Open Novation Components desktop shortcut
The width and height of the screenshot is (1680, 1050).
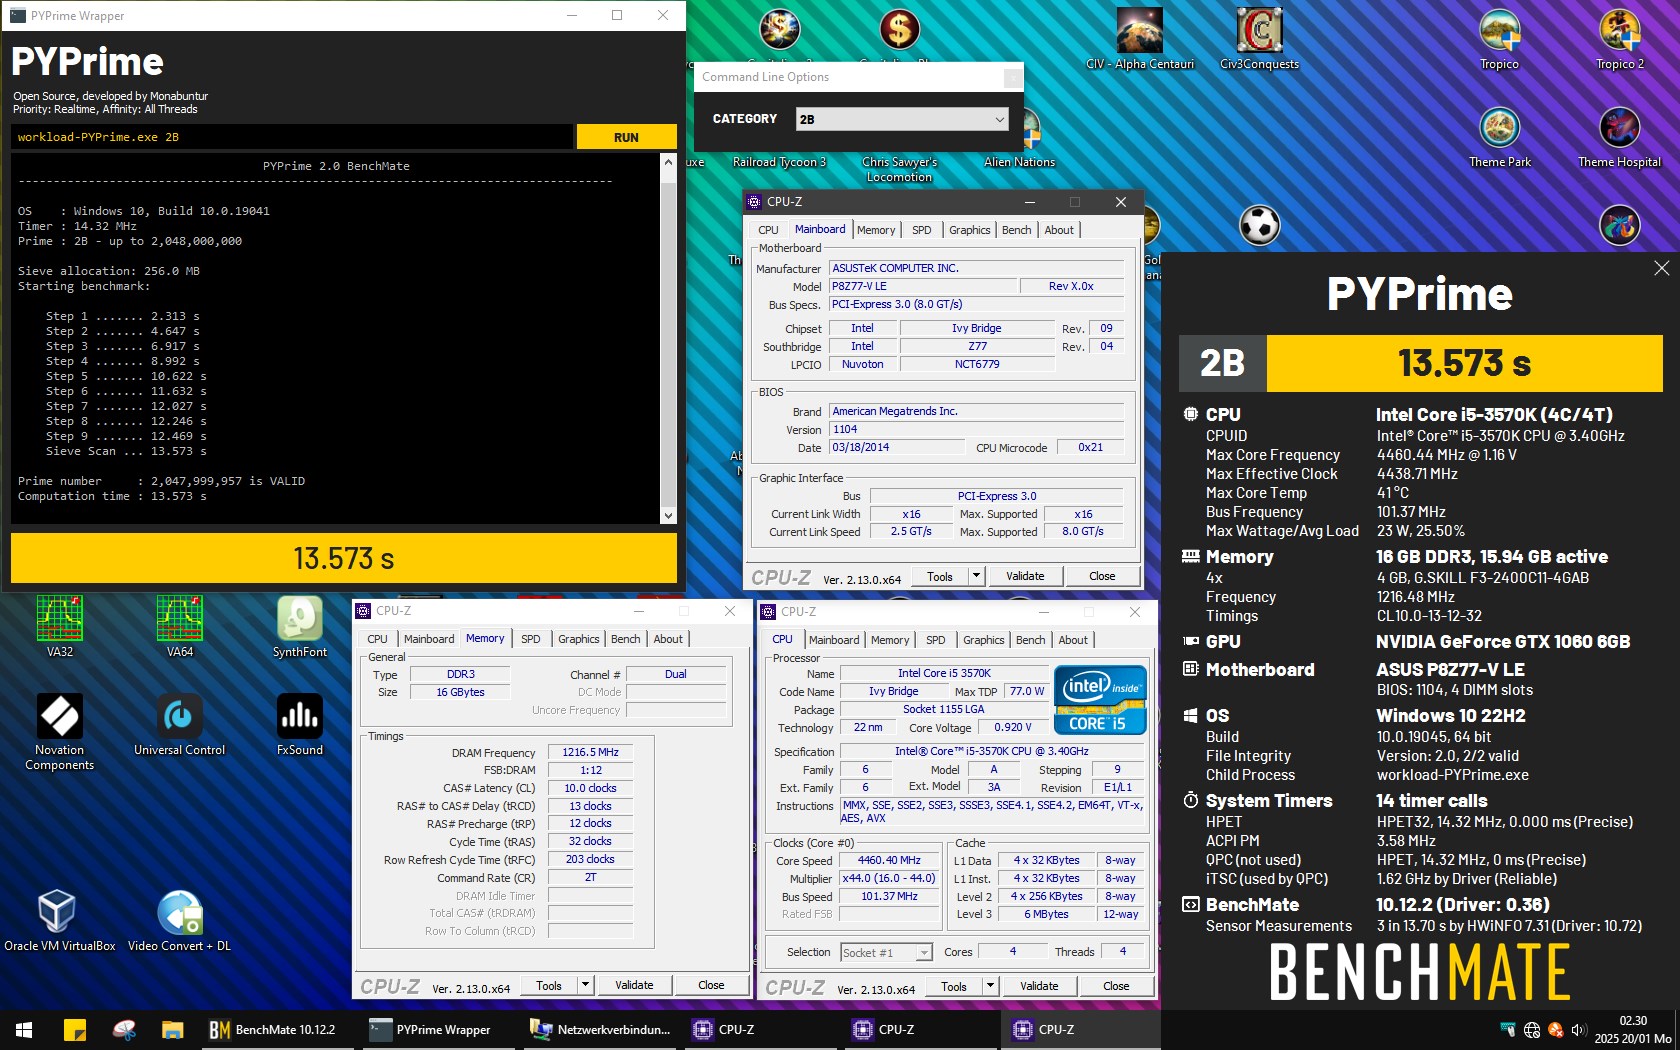[60, 732]
